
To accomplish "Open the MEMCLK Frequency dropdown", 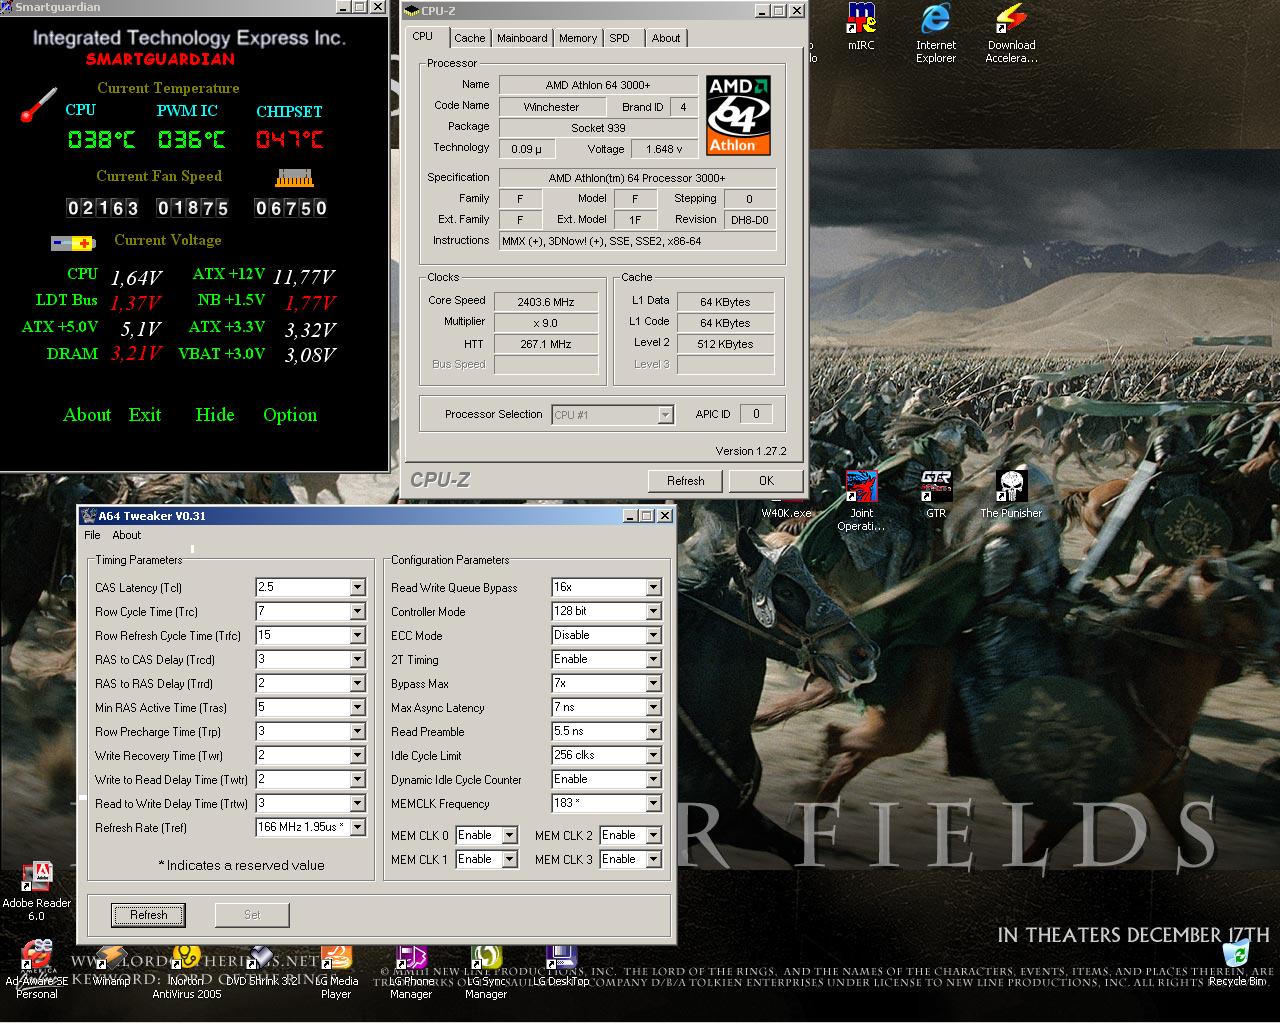I will (653, 803).
